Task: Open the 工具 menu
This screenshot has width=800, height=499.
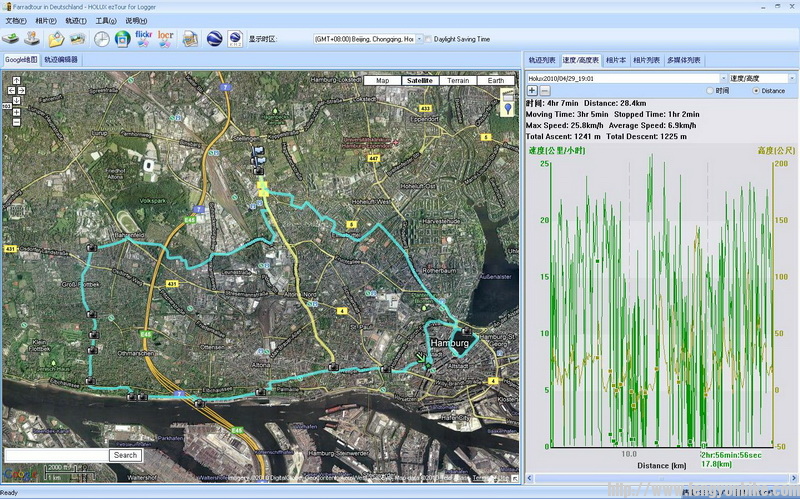Action: pos(106,20)
